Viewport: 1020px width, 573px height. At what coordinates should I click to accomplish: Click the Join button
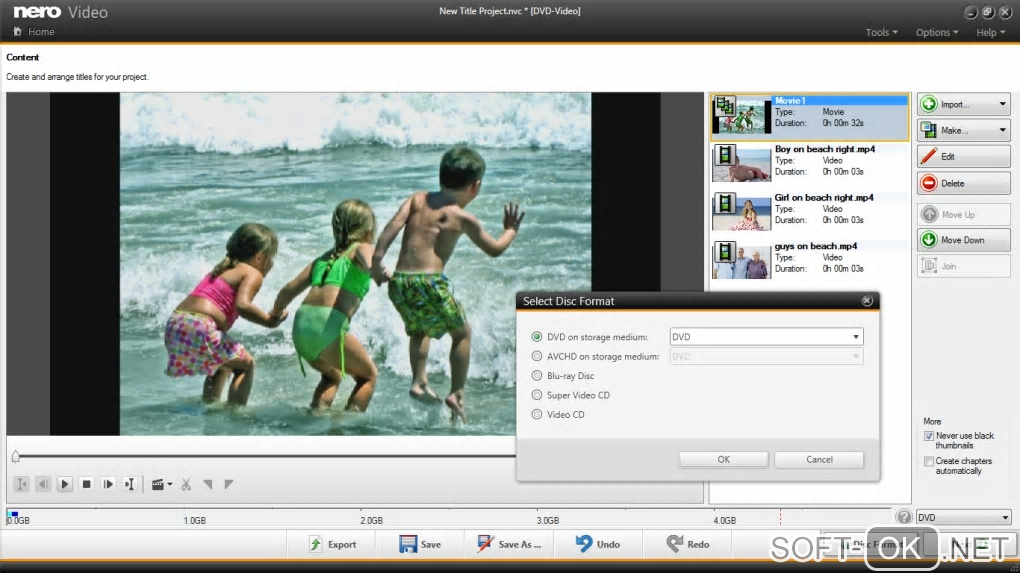963,266
